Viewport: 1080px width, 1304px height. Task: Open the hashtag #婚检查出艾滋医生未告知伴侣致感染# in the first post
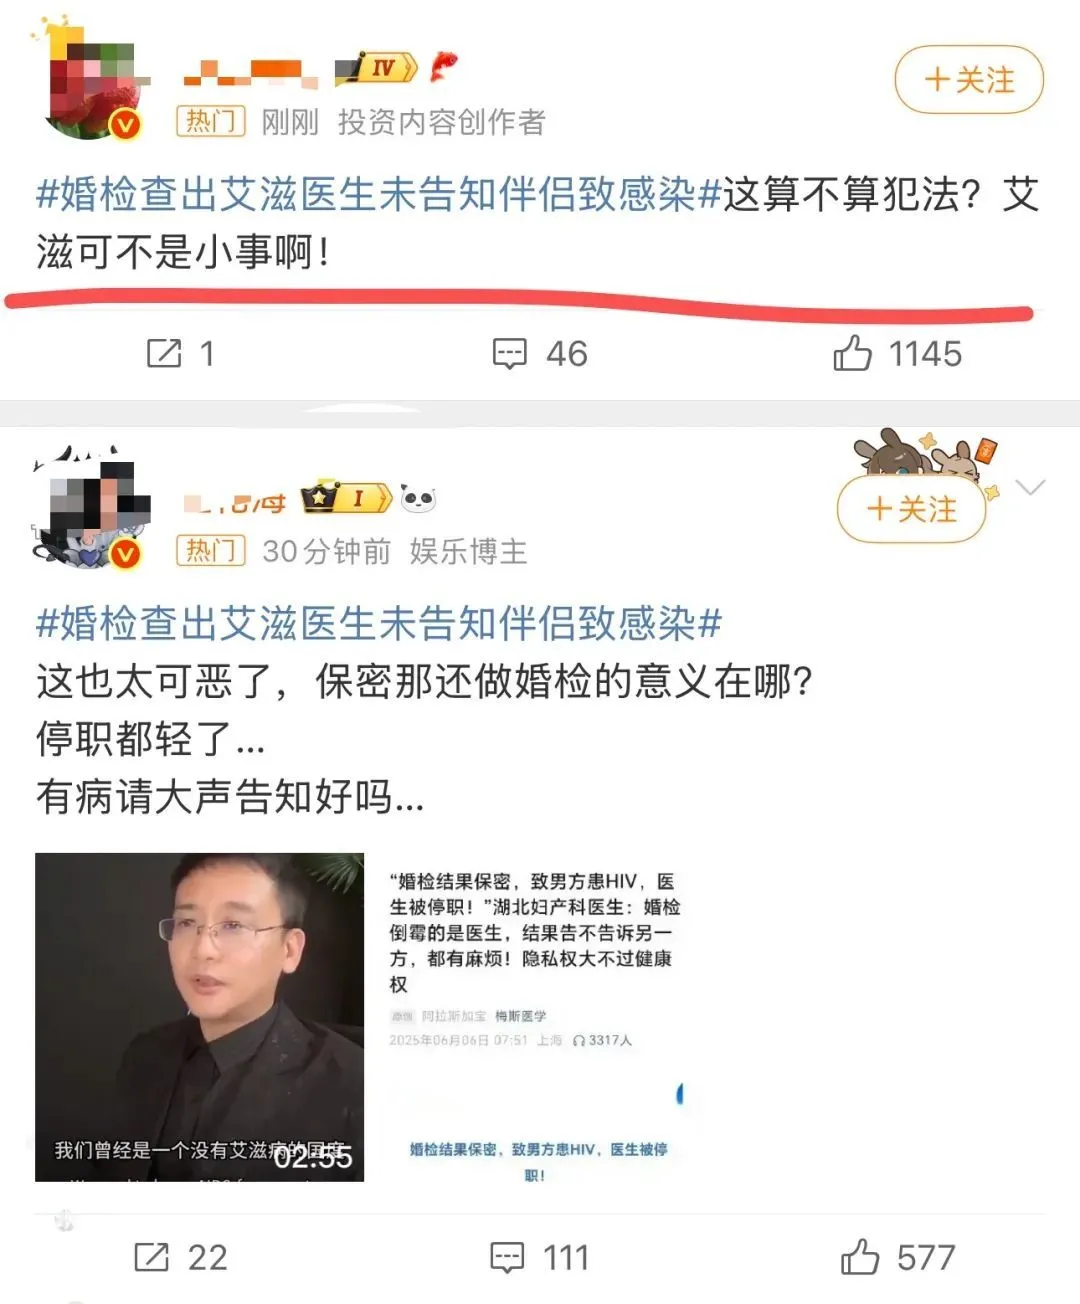[378, 194]
